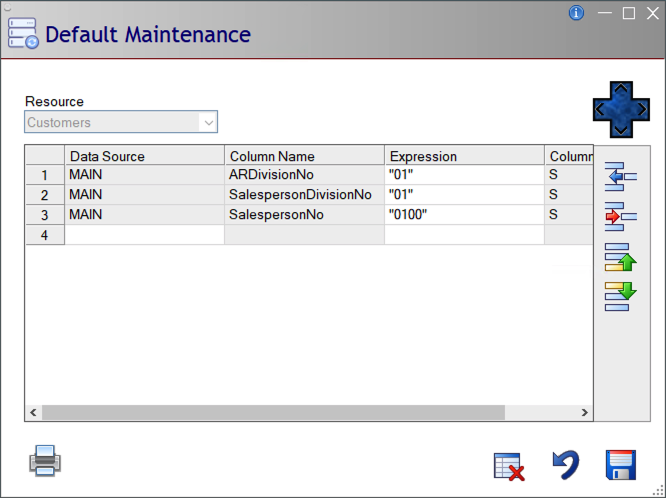Select row header number 2
Viewport: 666px width, 498px height.
pyautogui.click(x=44, y=195)
